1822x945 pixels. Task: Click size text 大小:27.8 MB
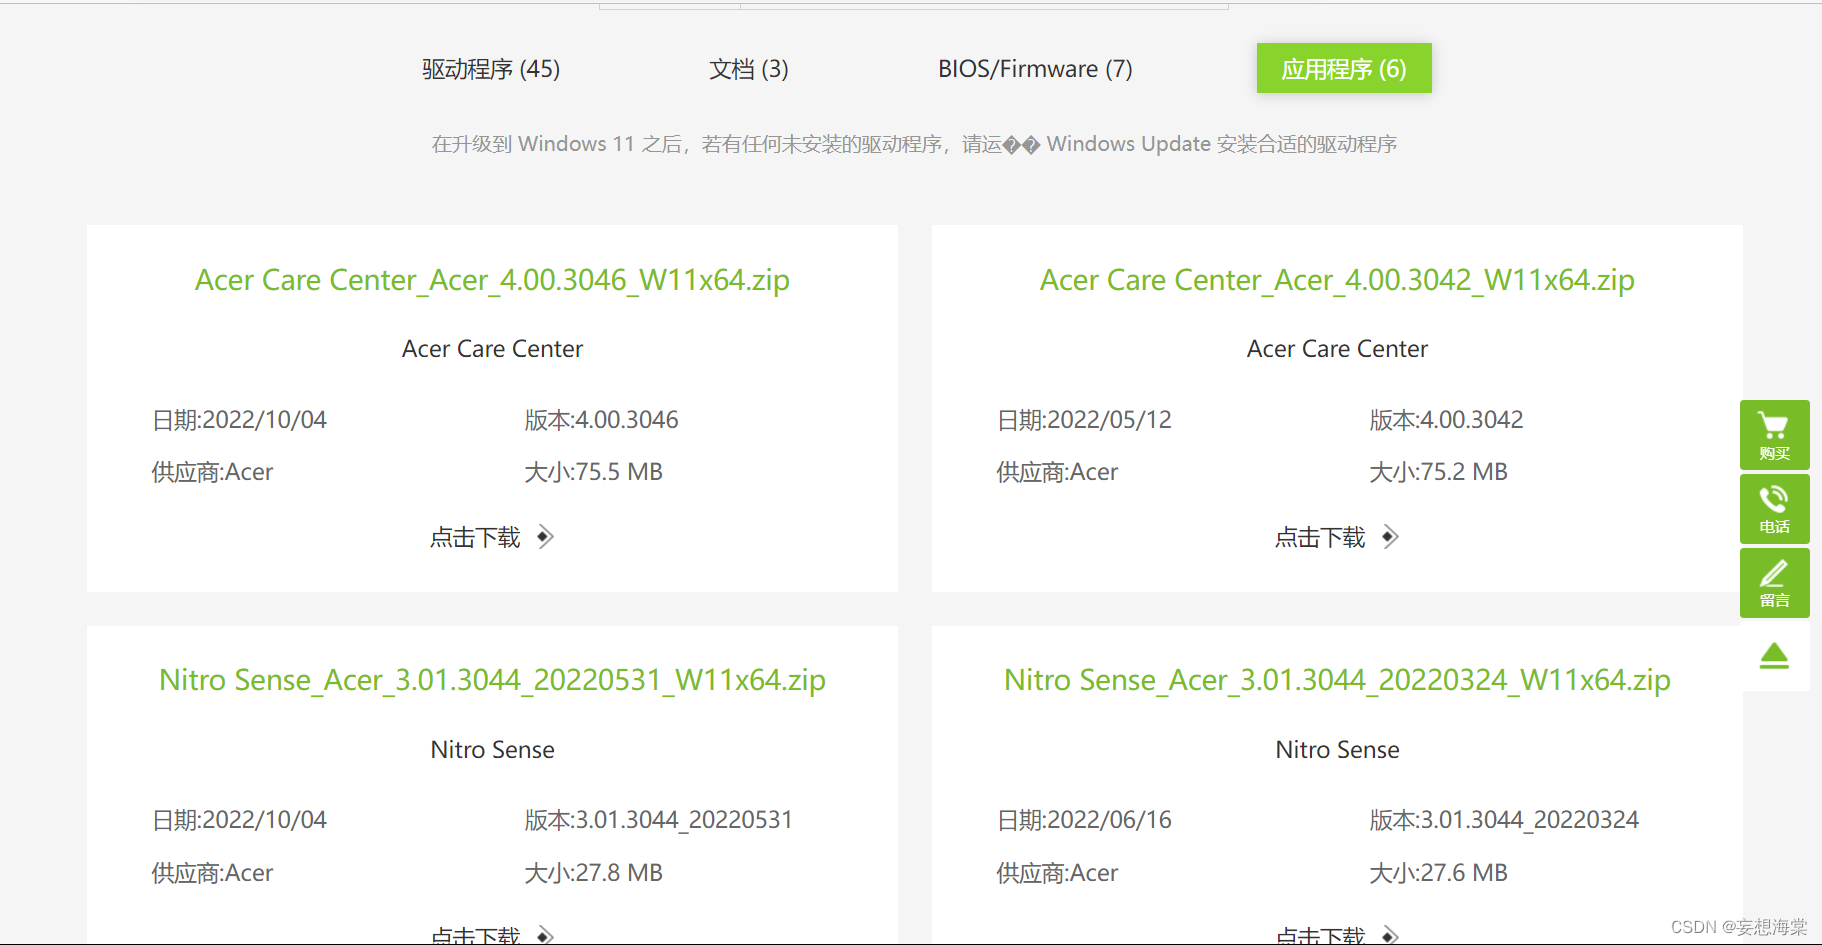(x=593, y=873)
